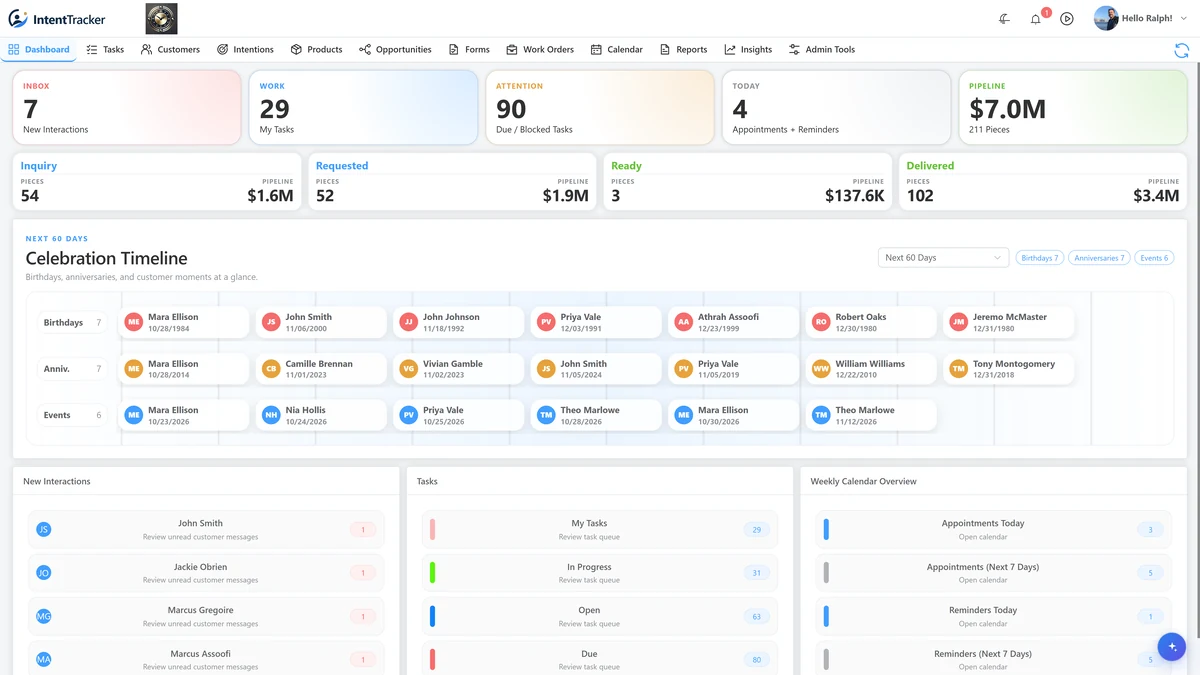The image size is (1200, 675).
Task: Open Work Orders in navigation
Action: tap(540, 49)
